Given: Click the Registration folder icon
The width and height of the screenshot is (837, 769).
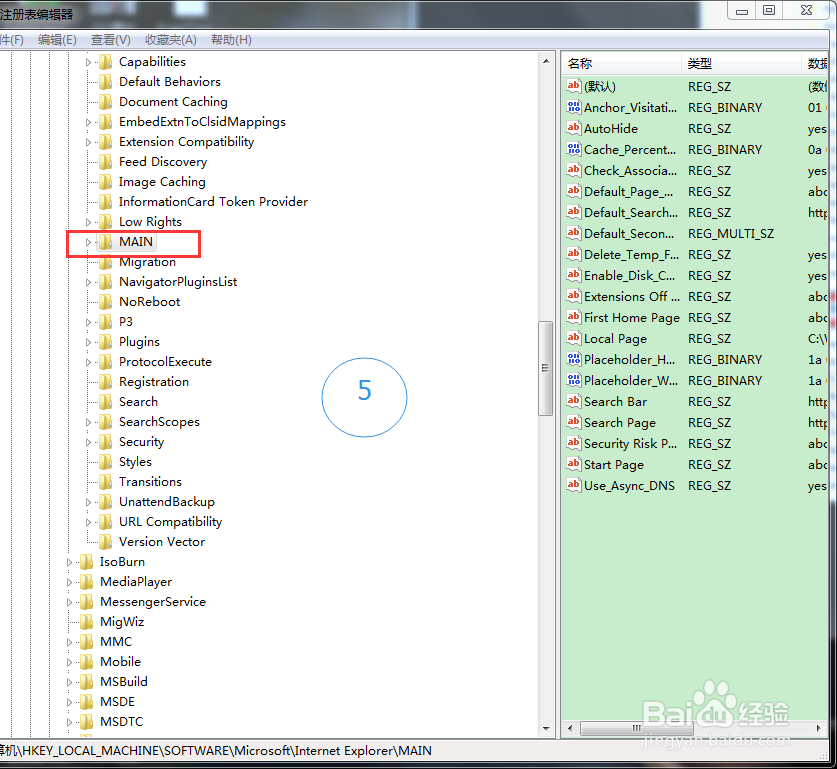Looking at the screenshot, I should coord(106,382).
